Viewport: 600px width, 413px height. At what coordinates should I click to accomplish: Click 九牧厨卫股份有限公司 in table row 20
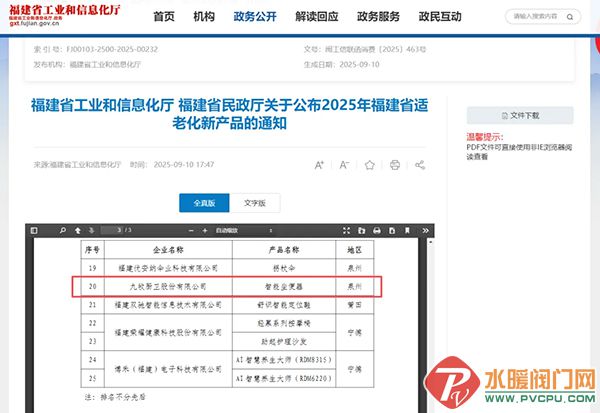pyautogui.click(x=168, y=286)
